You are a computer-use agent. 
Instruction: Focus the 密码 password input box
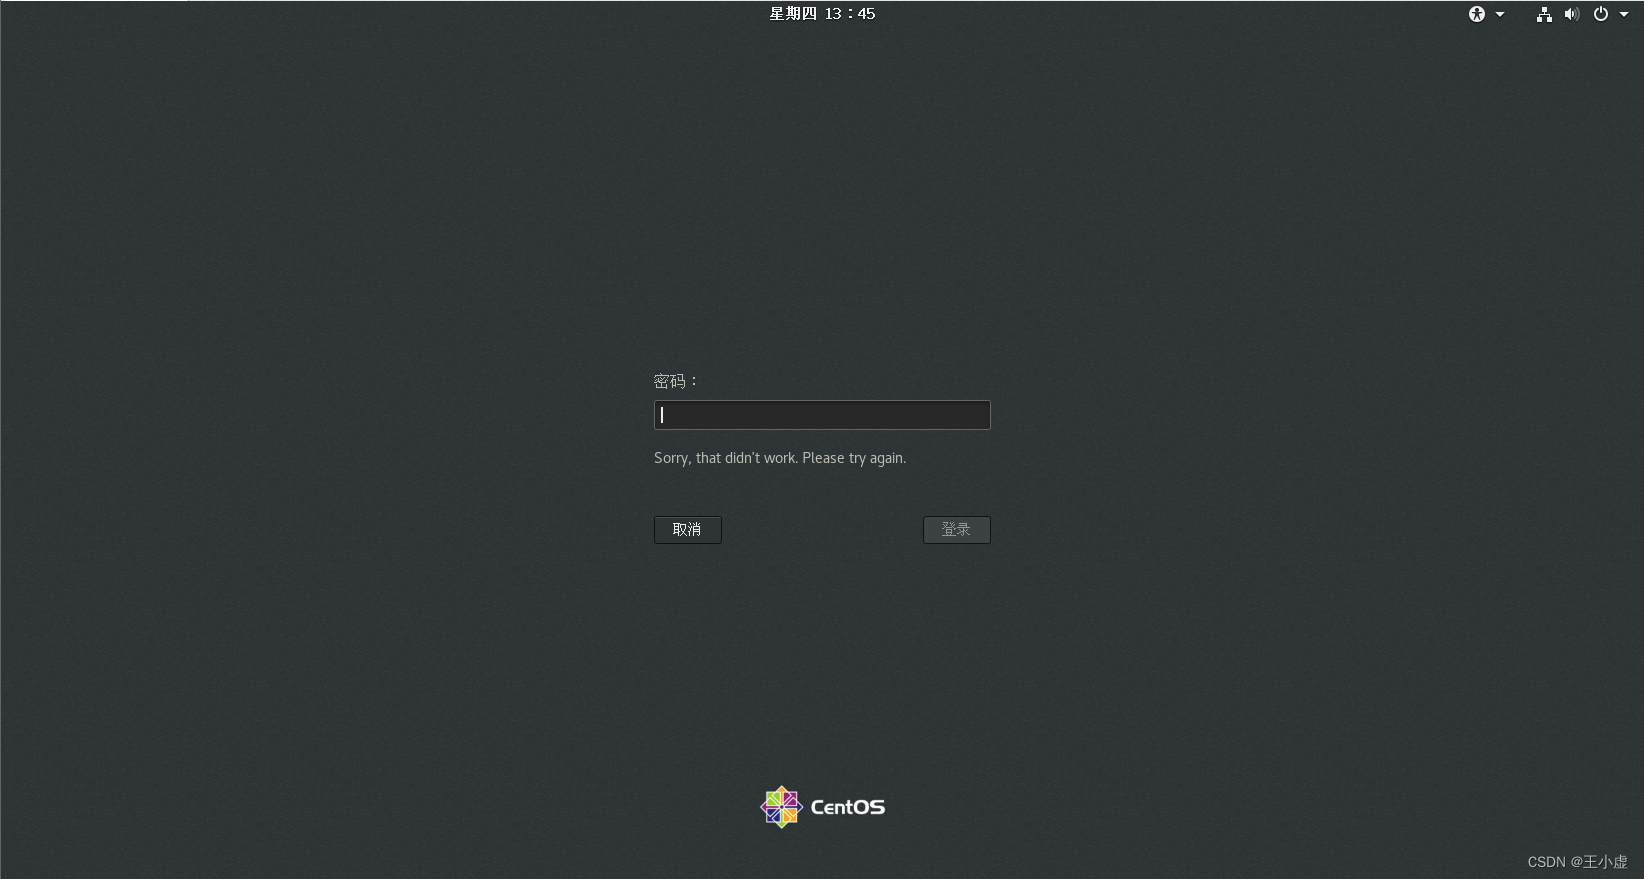click(822, 415)
